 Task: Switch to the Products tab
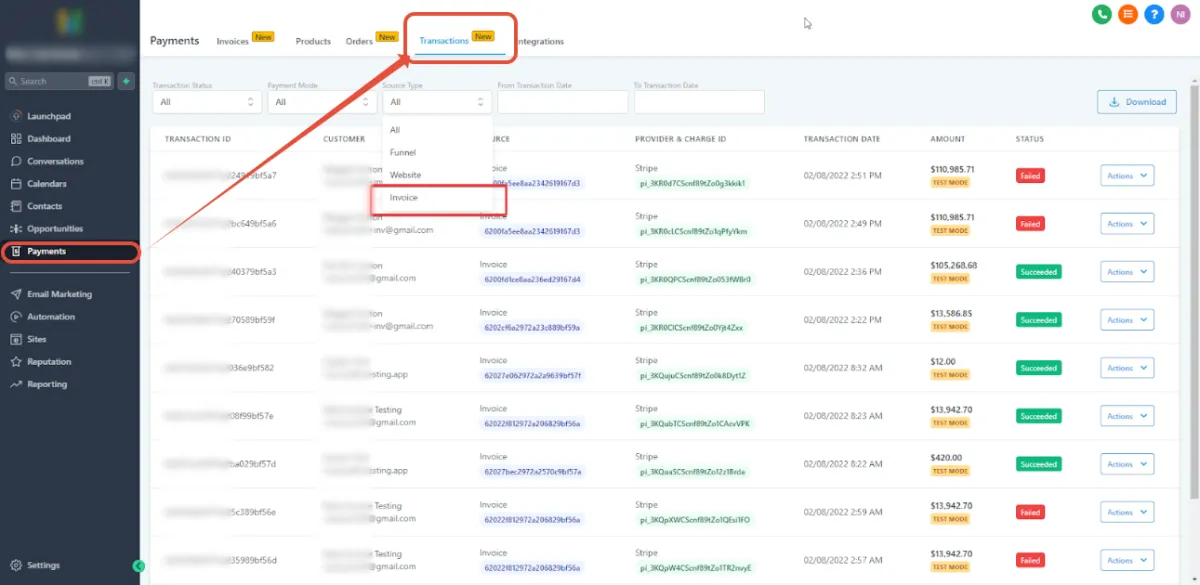tap(313, 41)
